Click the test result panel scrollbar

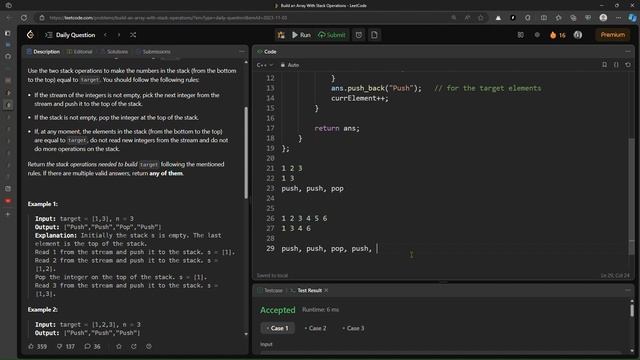(x=632, y=310)
